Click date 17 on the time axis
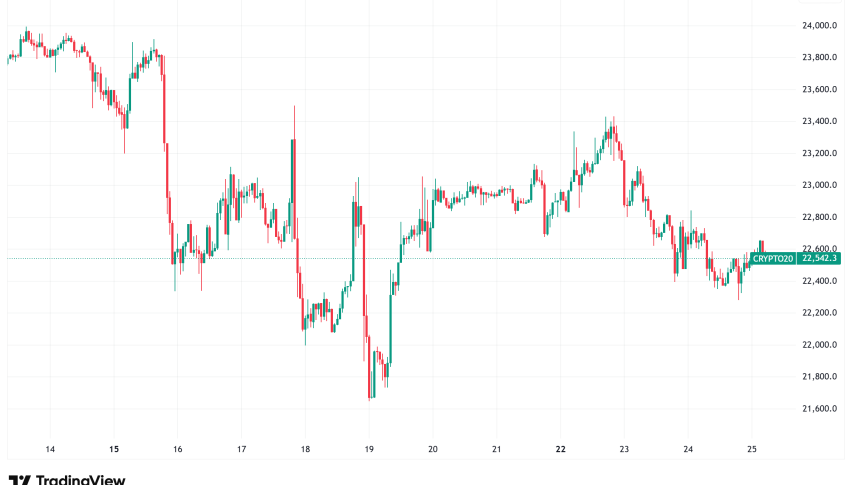This screenshot has width=852, height=485. coord(241,449)
